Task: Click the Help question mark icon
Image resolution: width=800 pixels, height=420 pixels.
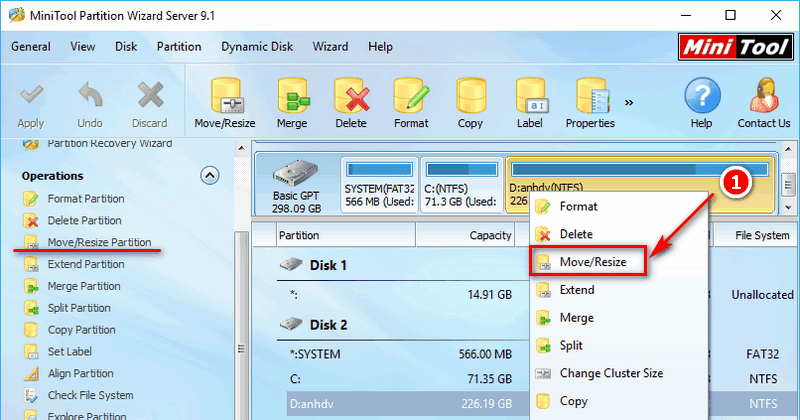Action: [702, 95]
